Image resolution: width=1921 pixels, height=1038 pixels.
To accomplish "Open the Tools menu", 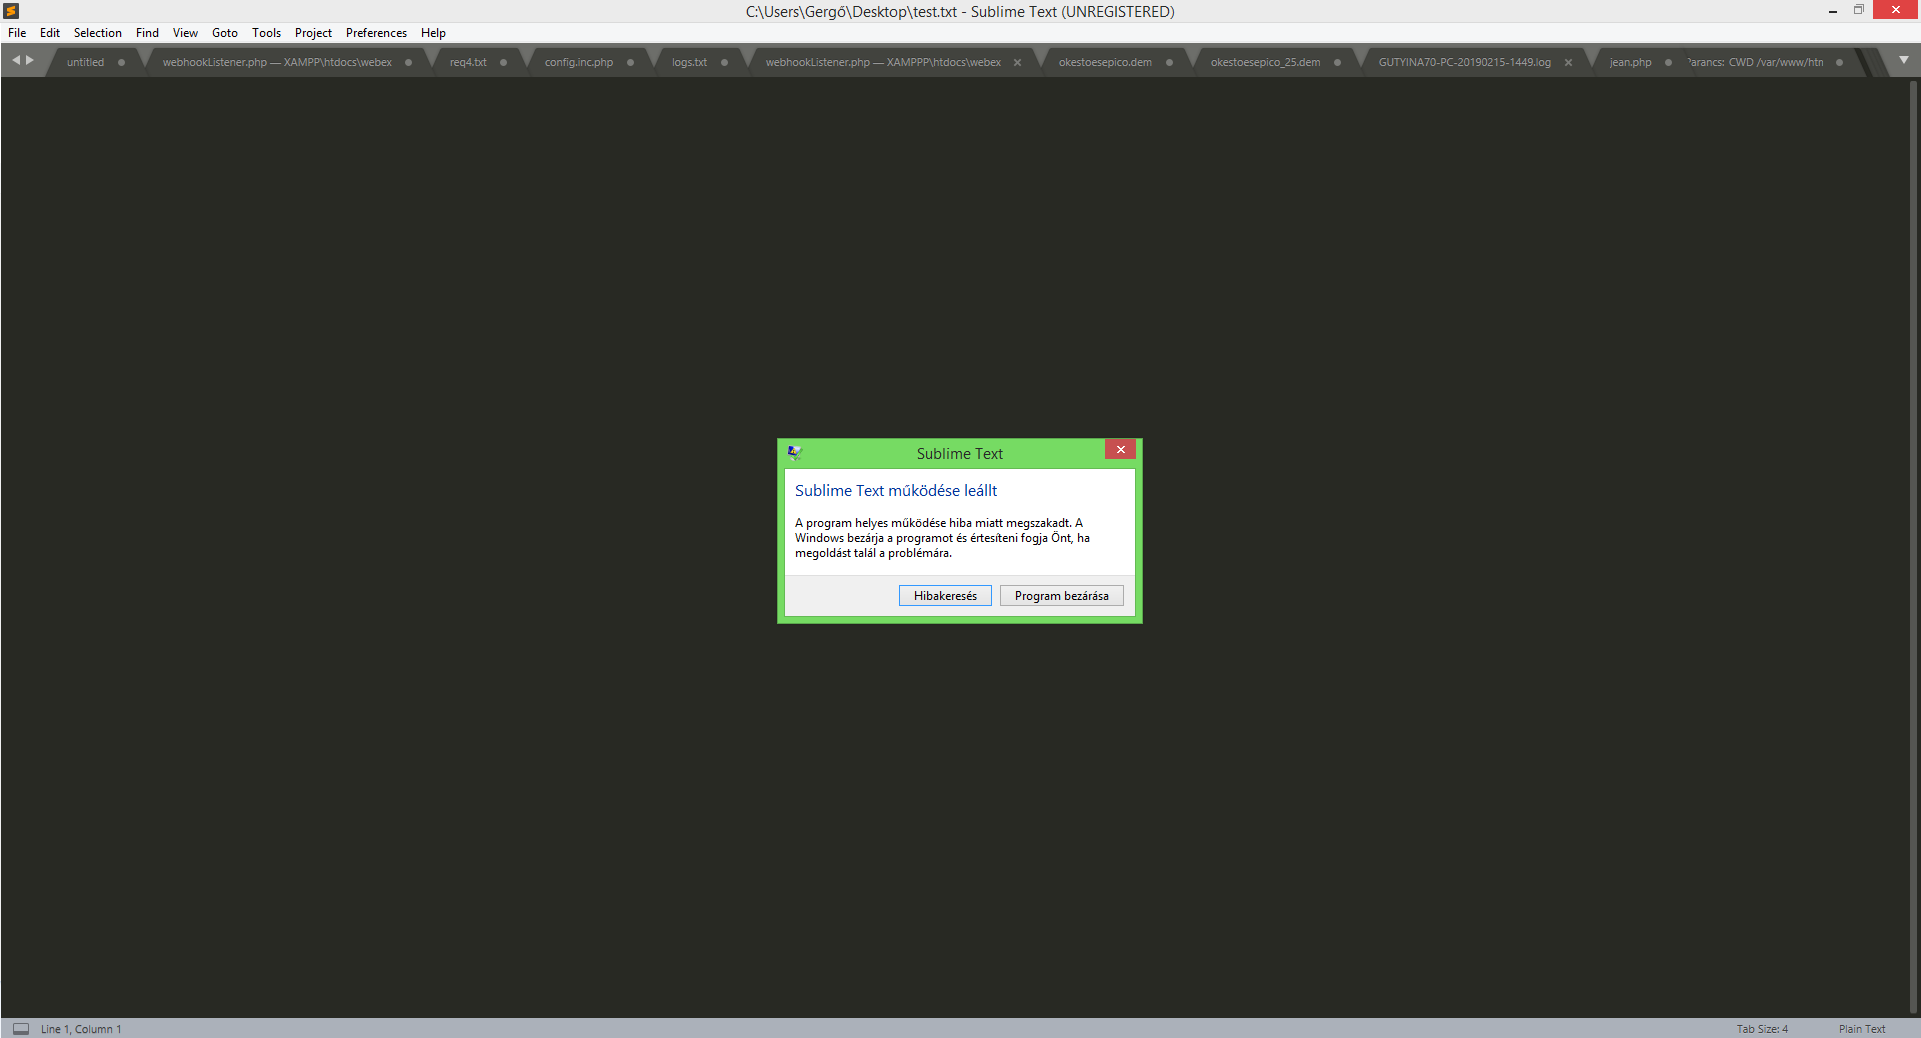I will tap(266, 33).
